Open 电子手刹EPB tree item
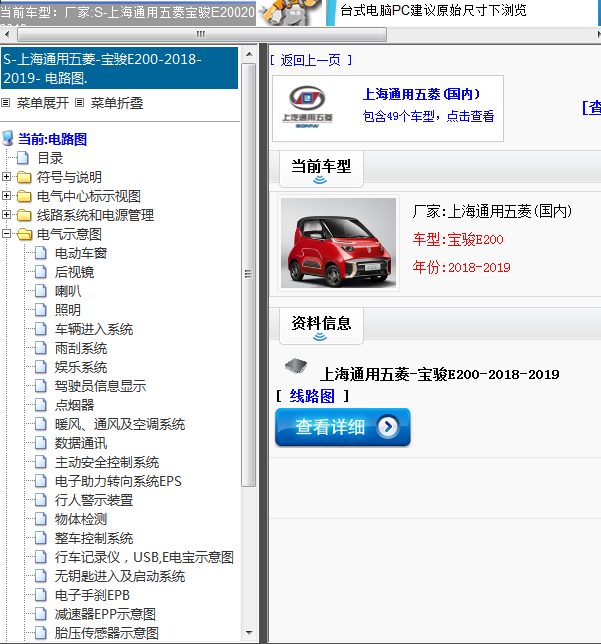Viewport: 601px width, 644px height. tap(92, 595)
